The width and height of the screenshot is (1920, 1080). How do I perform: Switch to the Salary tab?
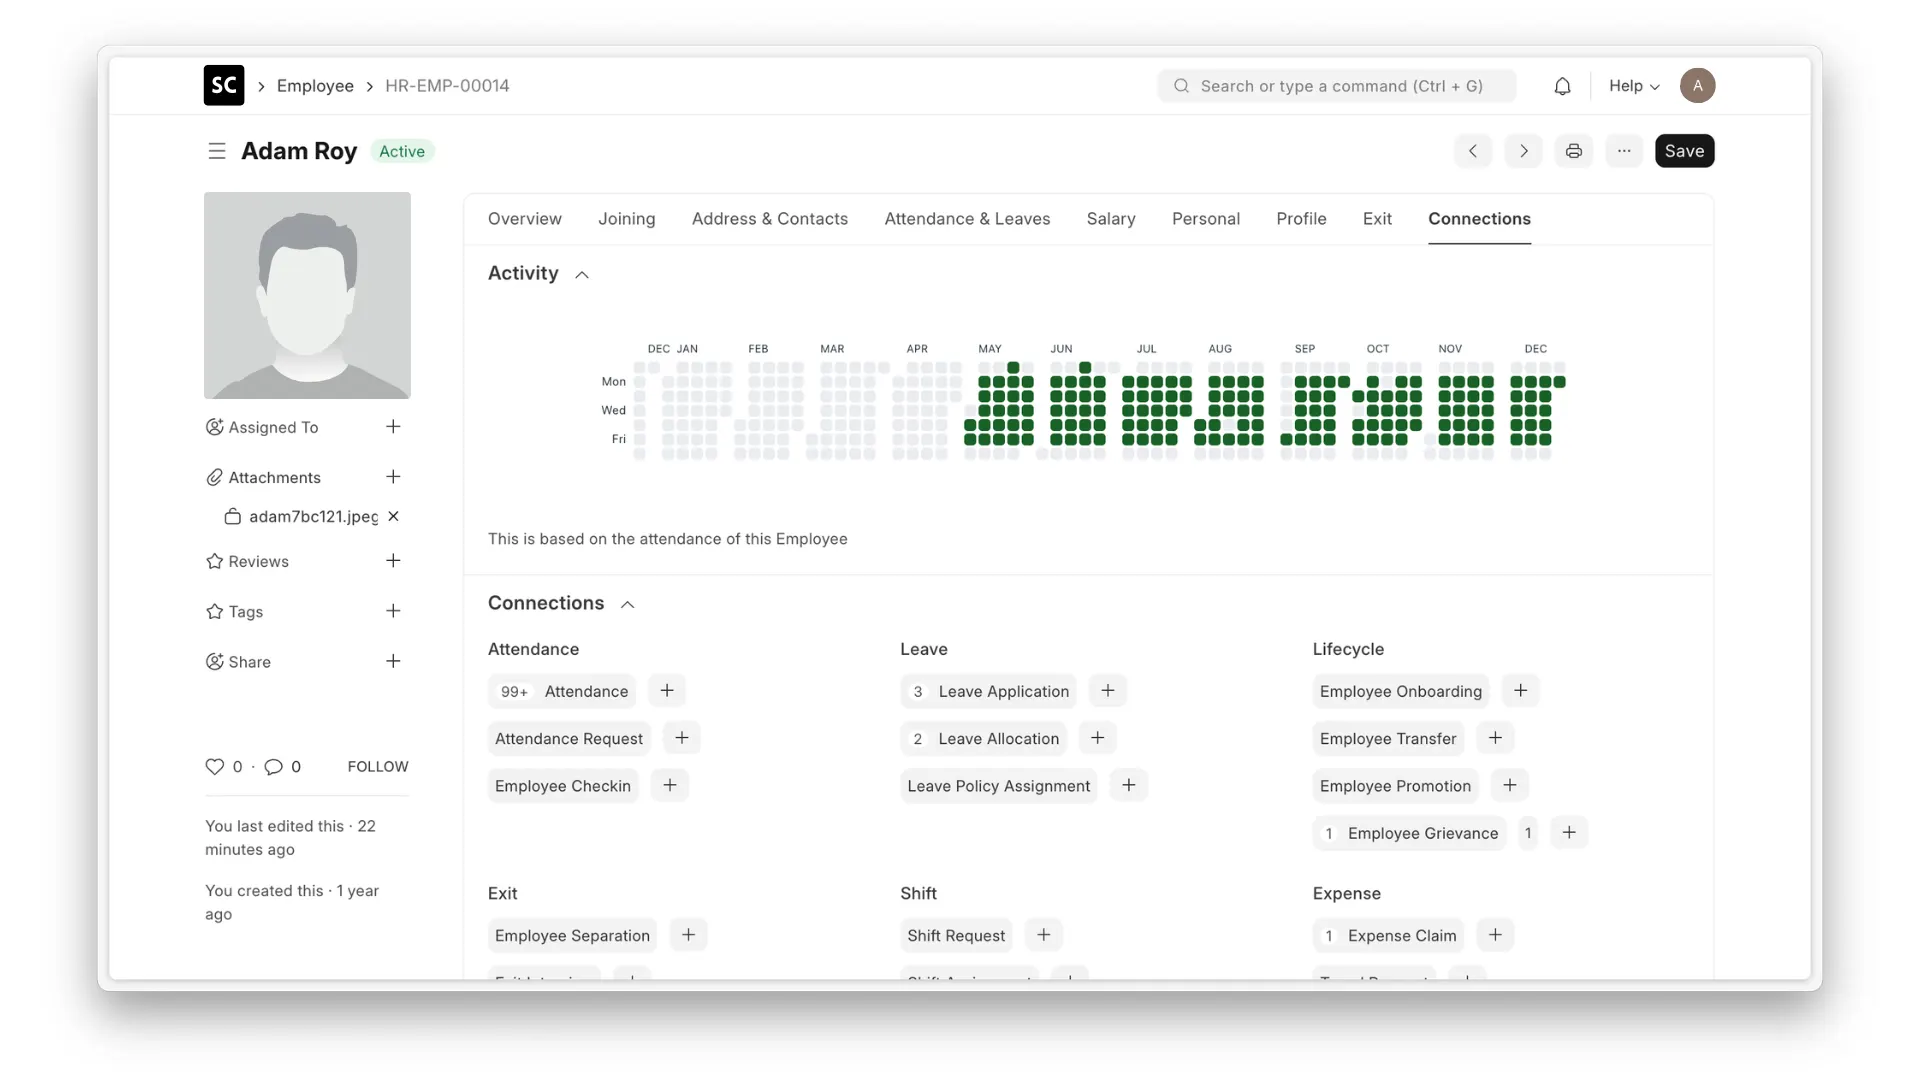pos(1111,219)
